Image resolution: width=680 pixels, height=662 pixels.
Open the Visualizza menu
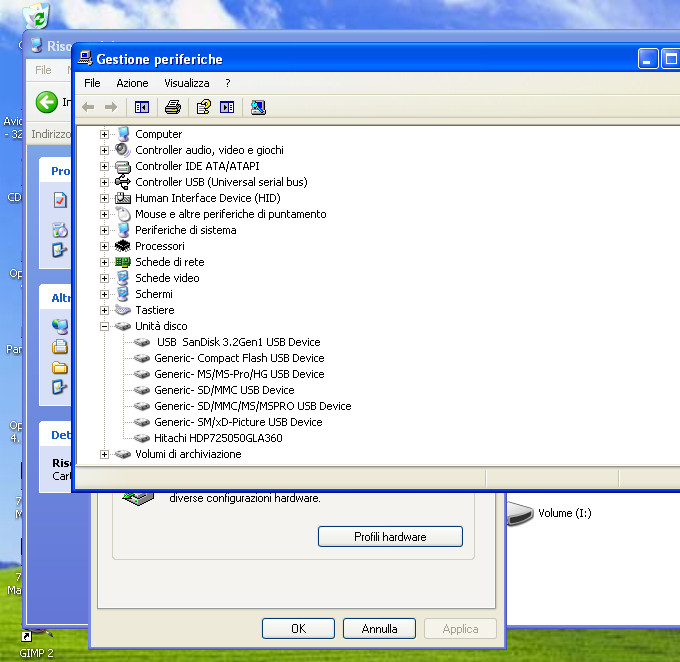pos(187,83)
